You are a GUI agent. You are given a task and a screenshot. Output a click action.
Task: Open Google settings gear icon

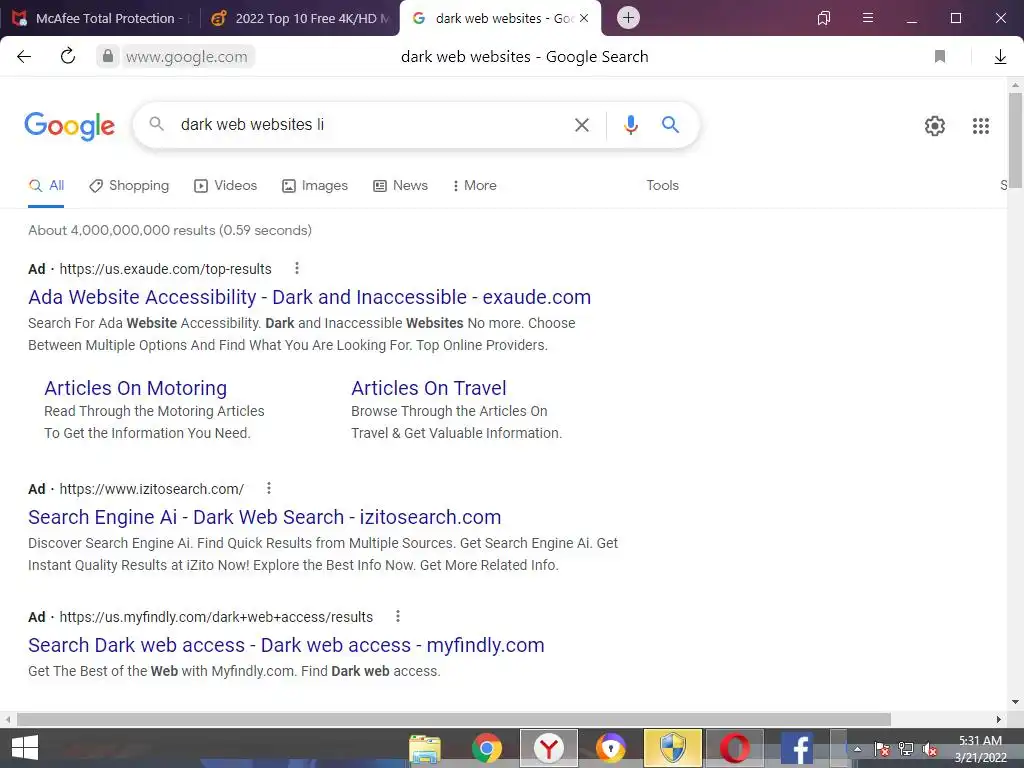935,125
